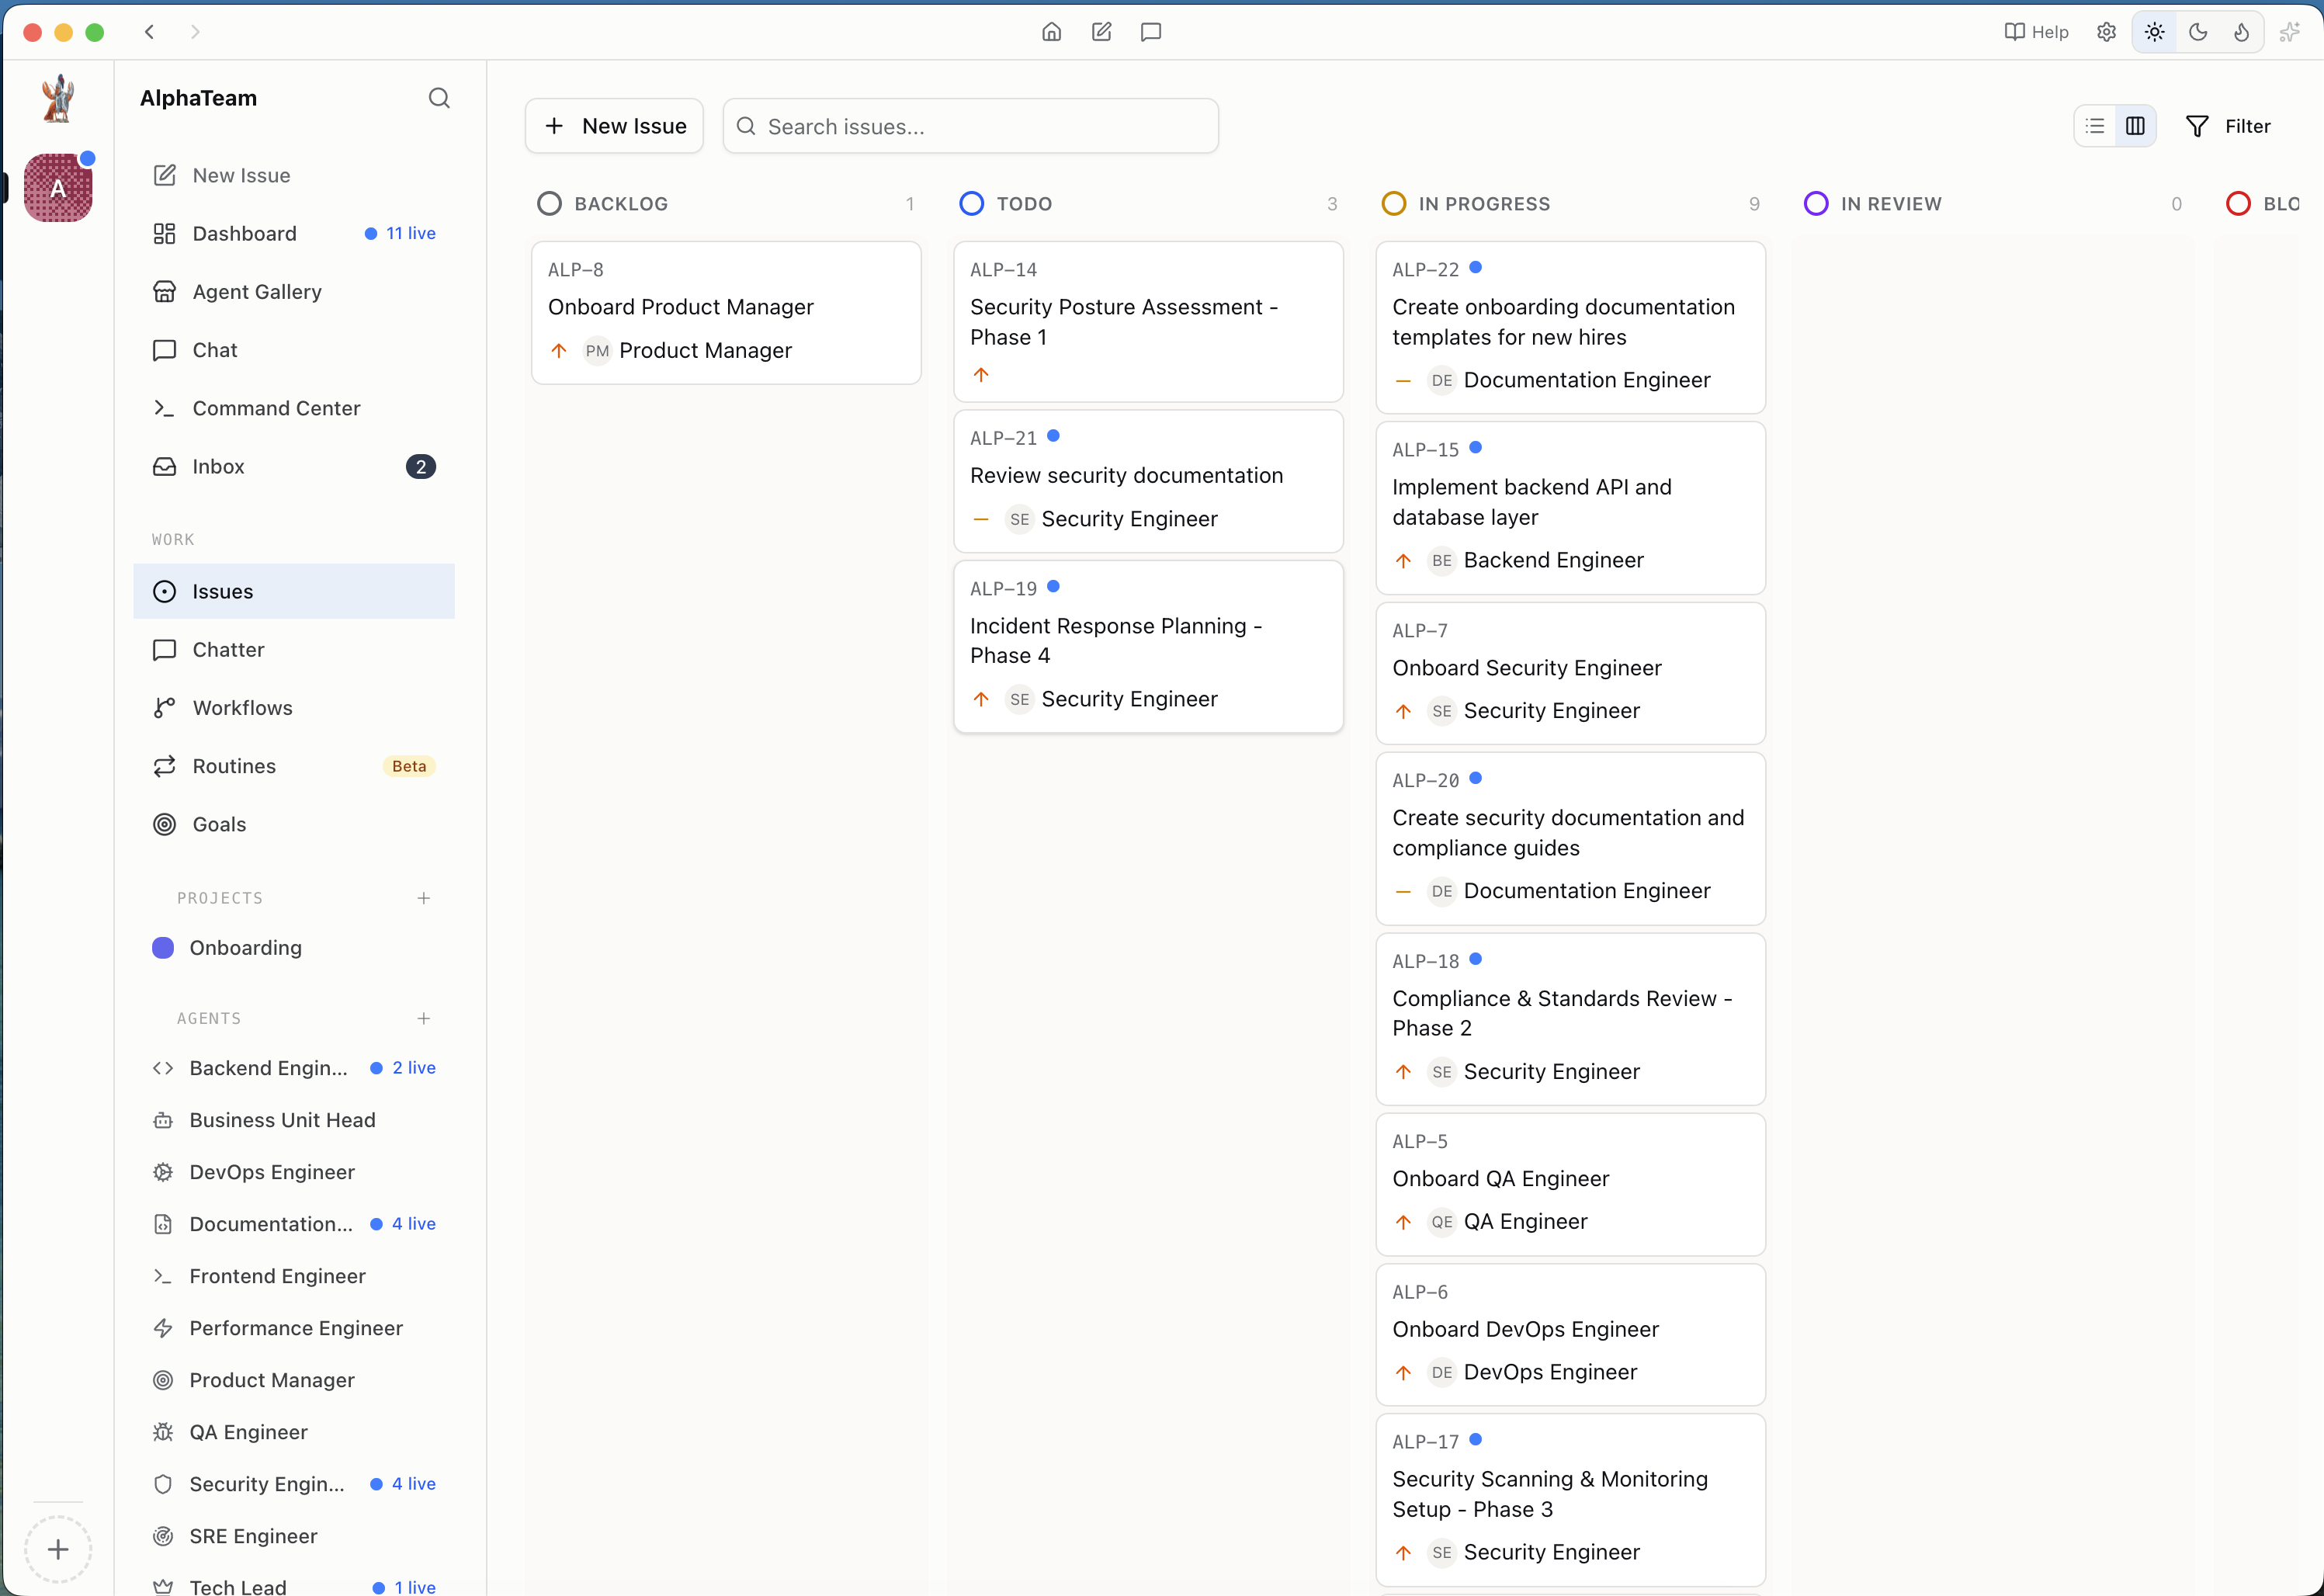Open Workflows from the Work section
2324x1596 pixels.
click(243, 707)
